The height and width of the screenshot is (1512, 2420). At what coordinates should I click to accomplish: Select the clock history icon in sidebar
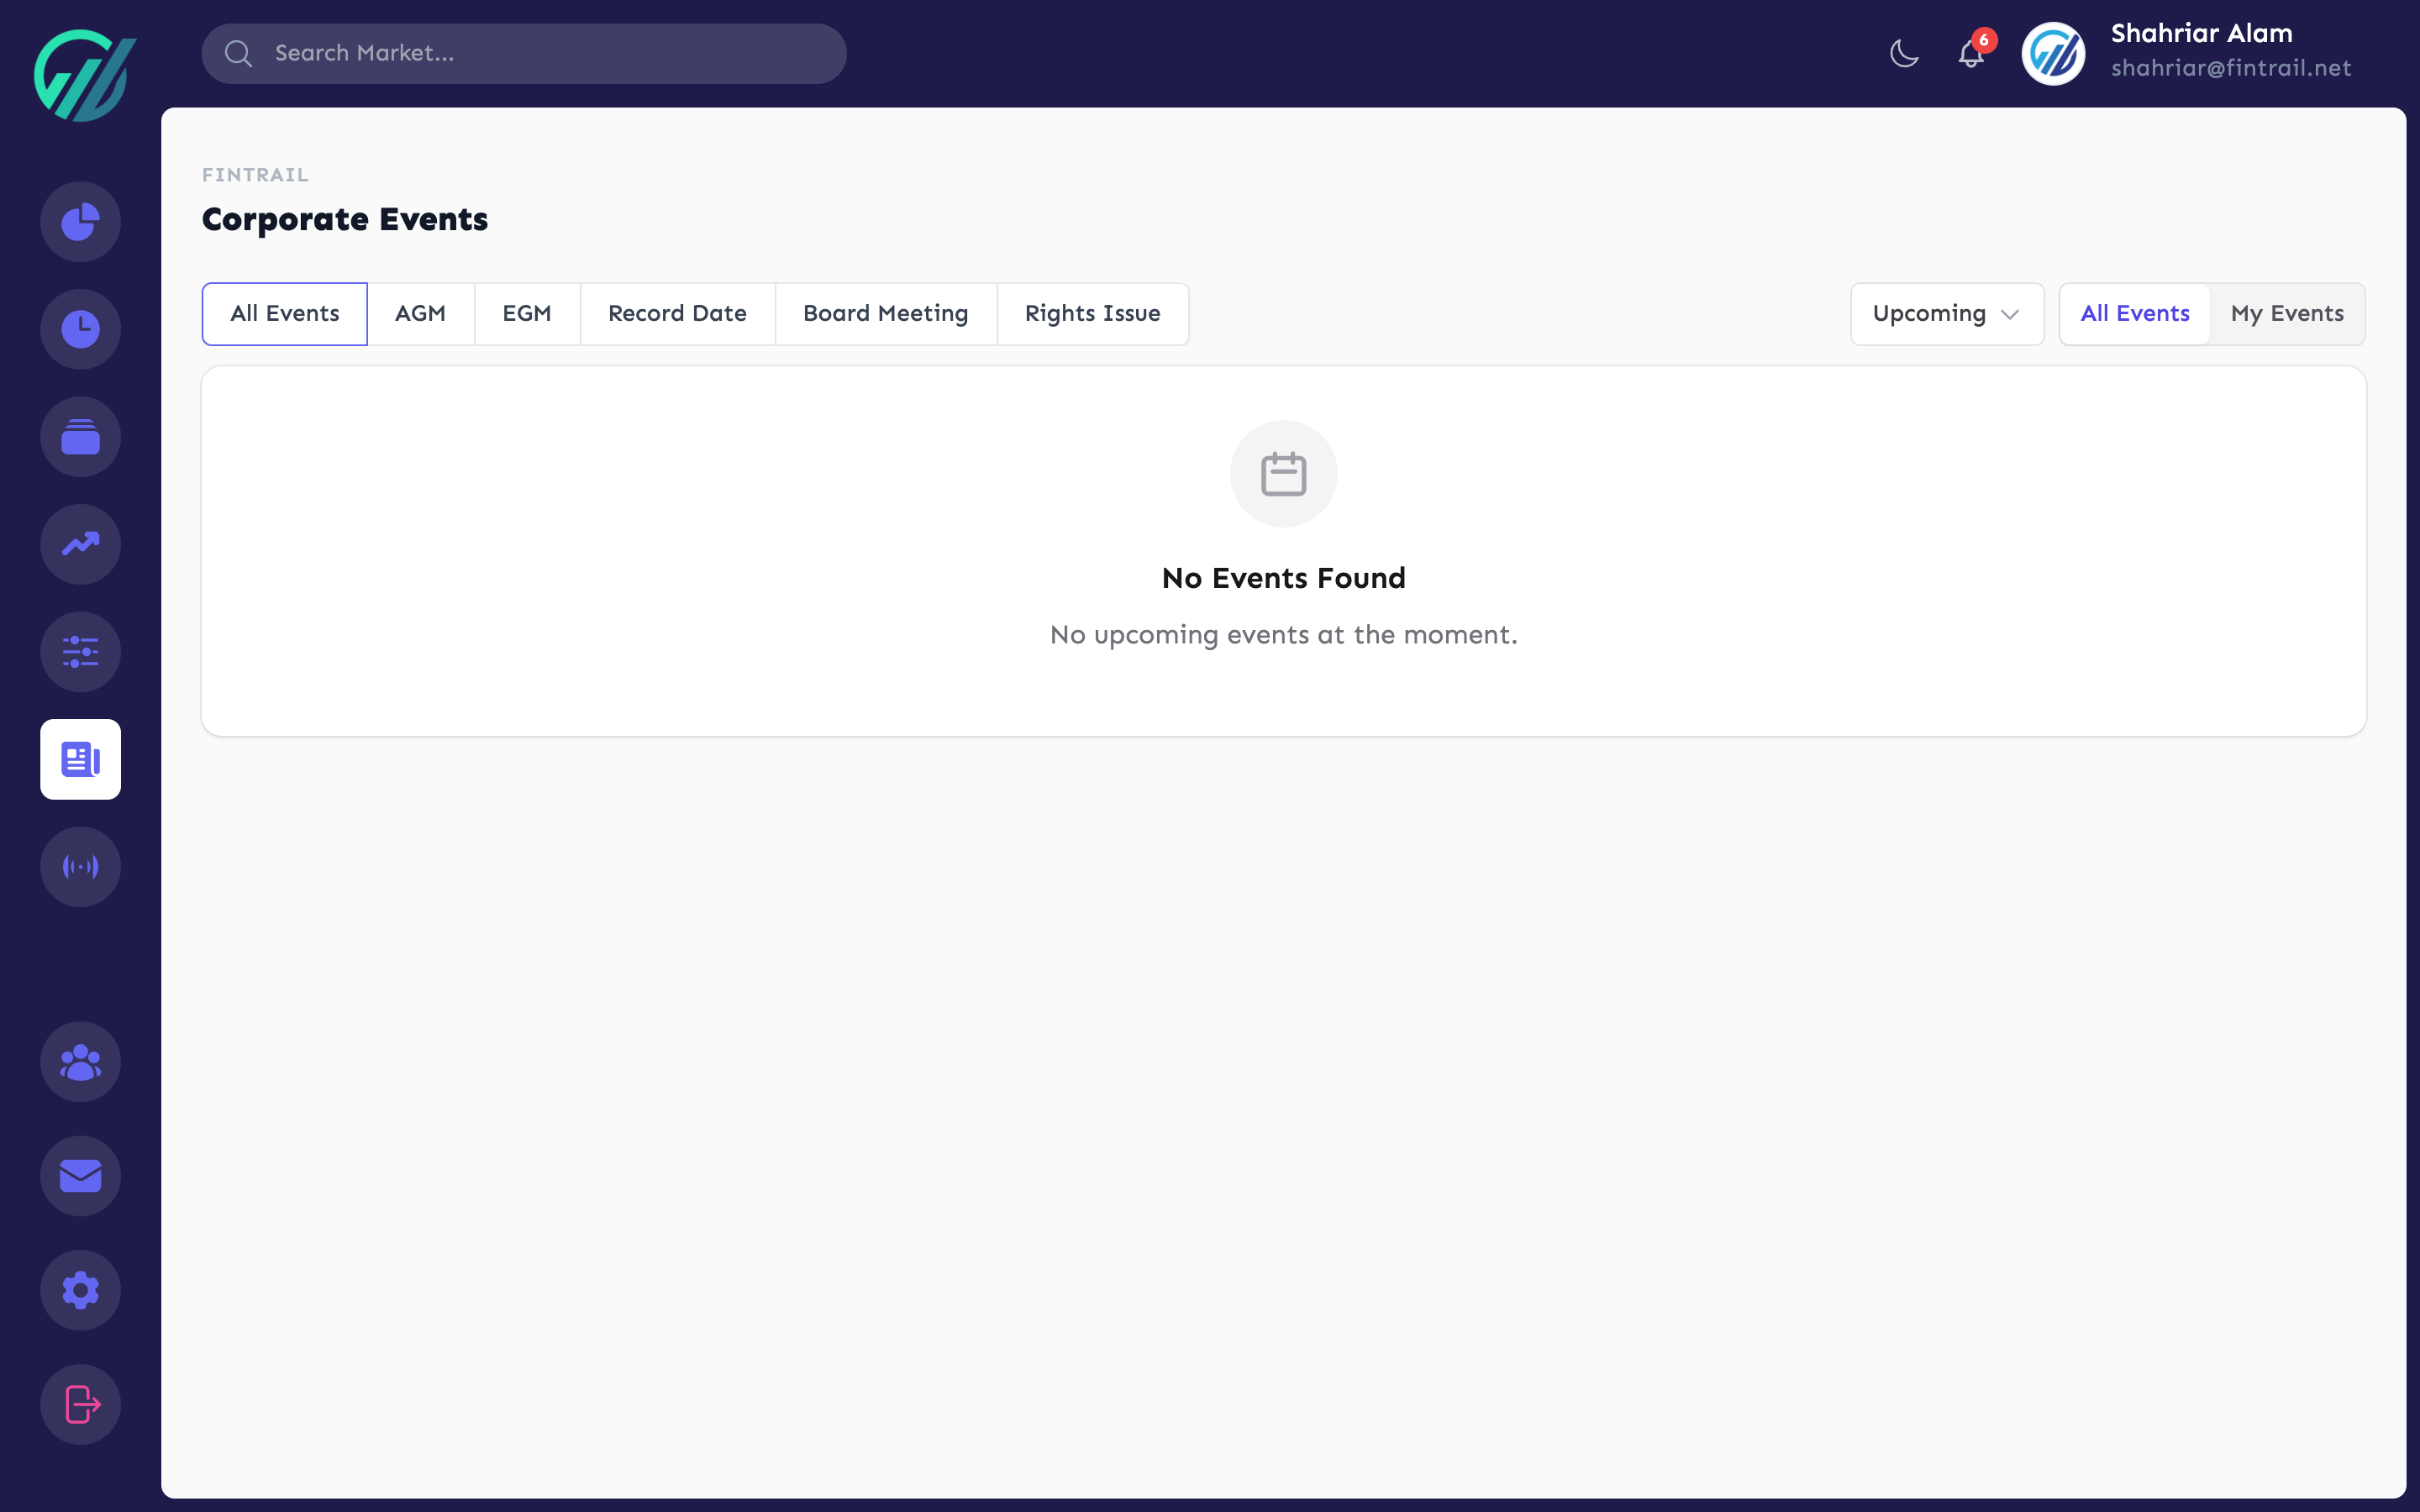[x=80, y=328]
